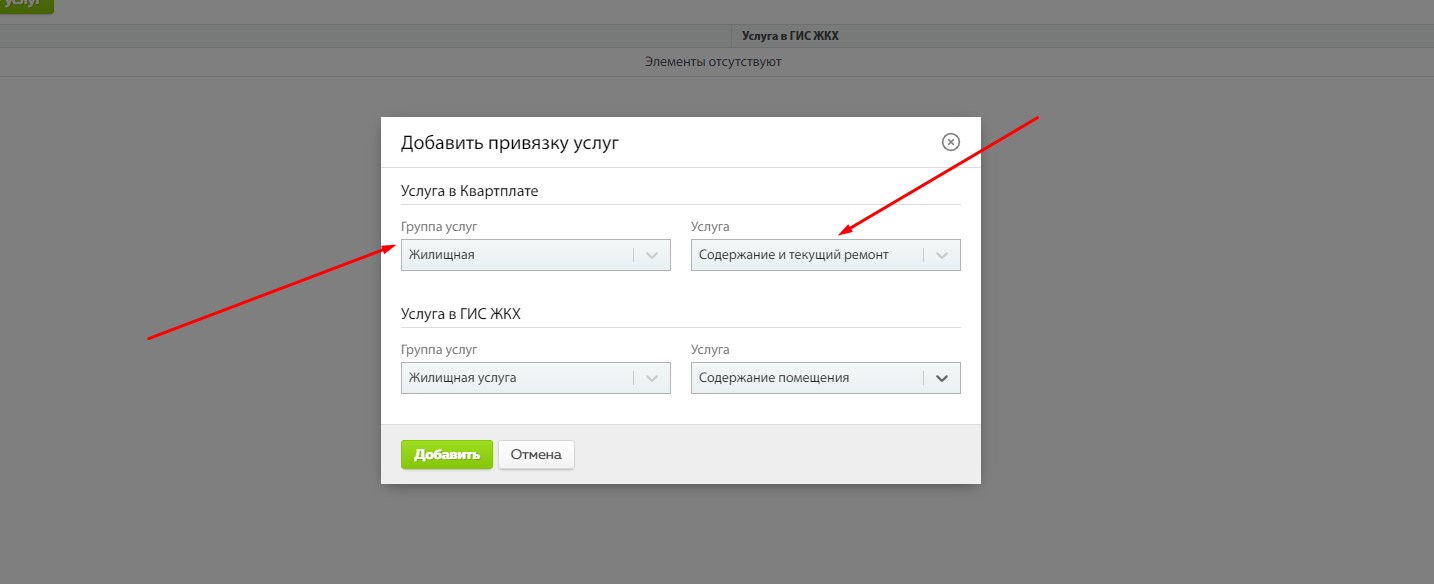Image resolution: width=1434 pixels, height=584 pixels.
Task: Open the Содержание и текущий ремонт dropdown
Action: (x=826, y=255)
